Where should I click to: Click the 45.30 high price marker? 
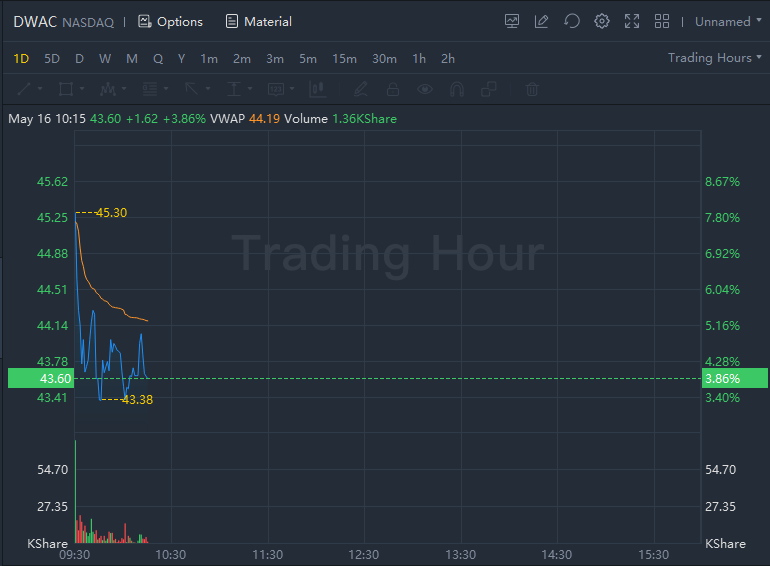[x=111, y=213]
